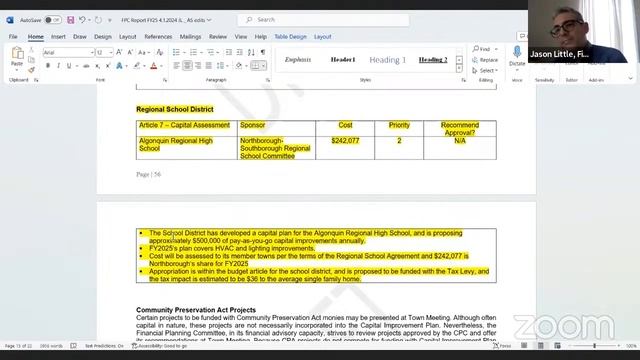Click the $242,077 cost table cell
This screenshot has height=360, width=640.
tap(345, 148)
